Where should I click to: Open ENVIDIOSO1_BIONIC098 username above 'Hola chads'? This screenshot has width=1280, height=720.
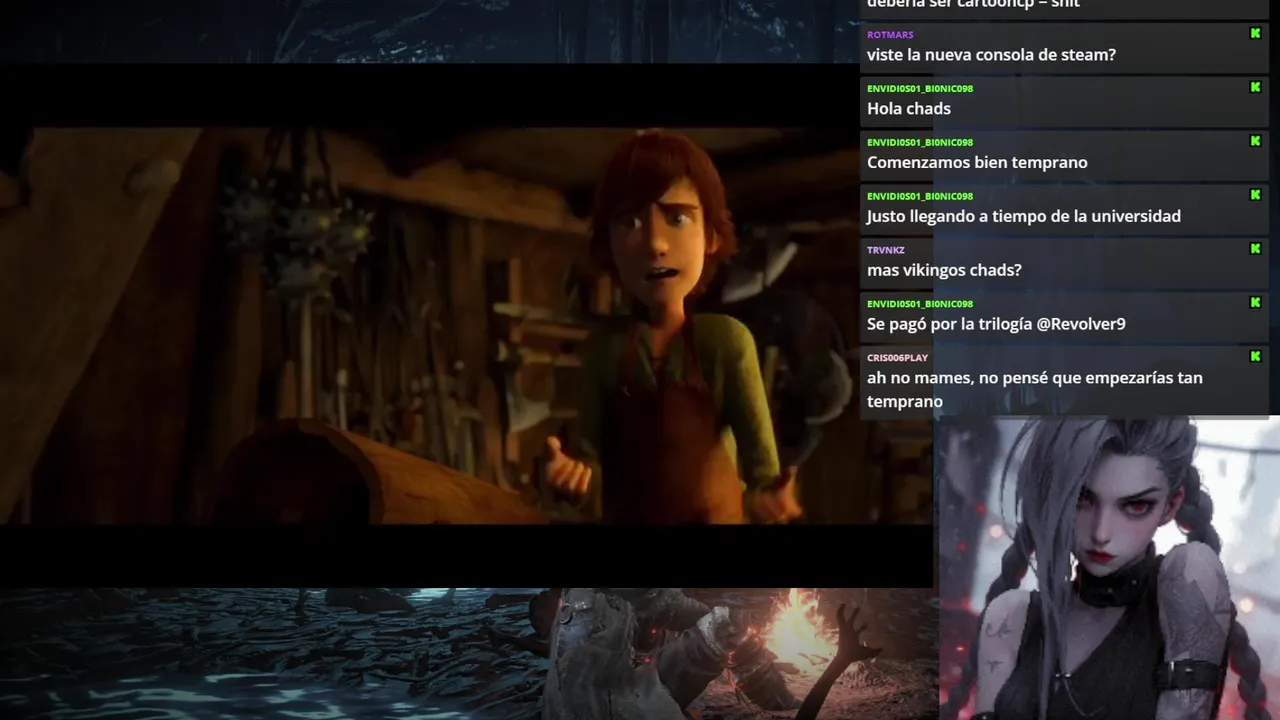coord(920,88)
